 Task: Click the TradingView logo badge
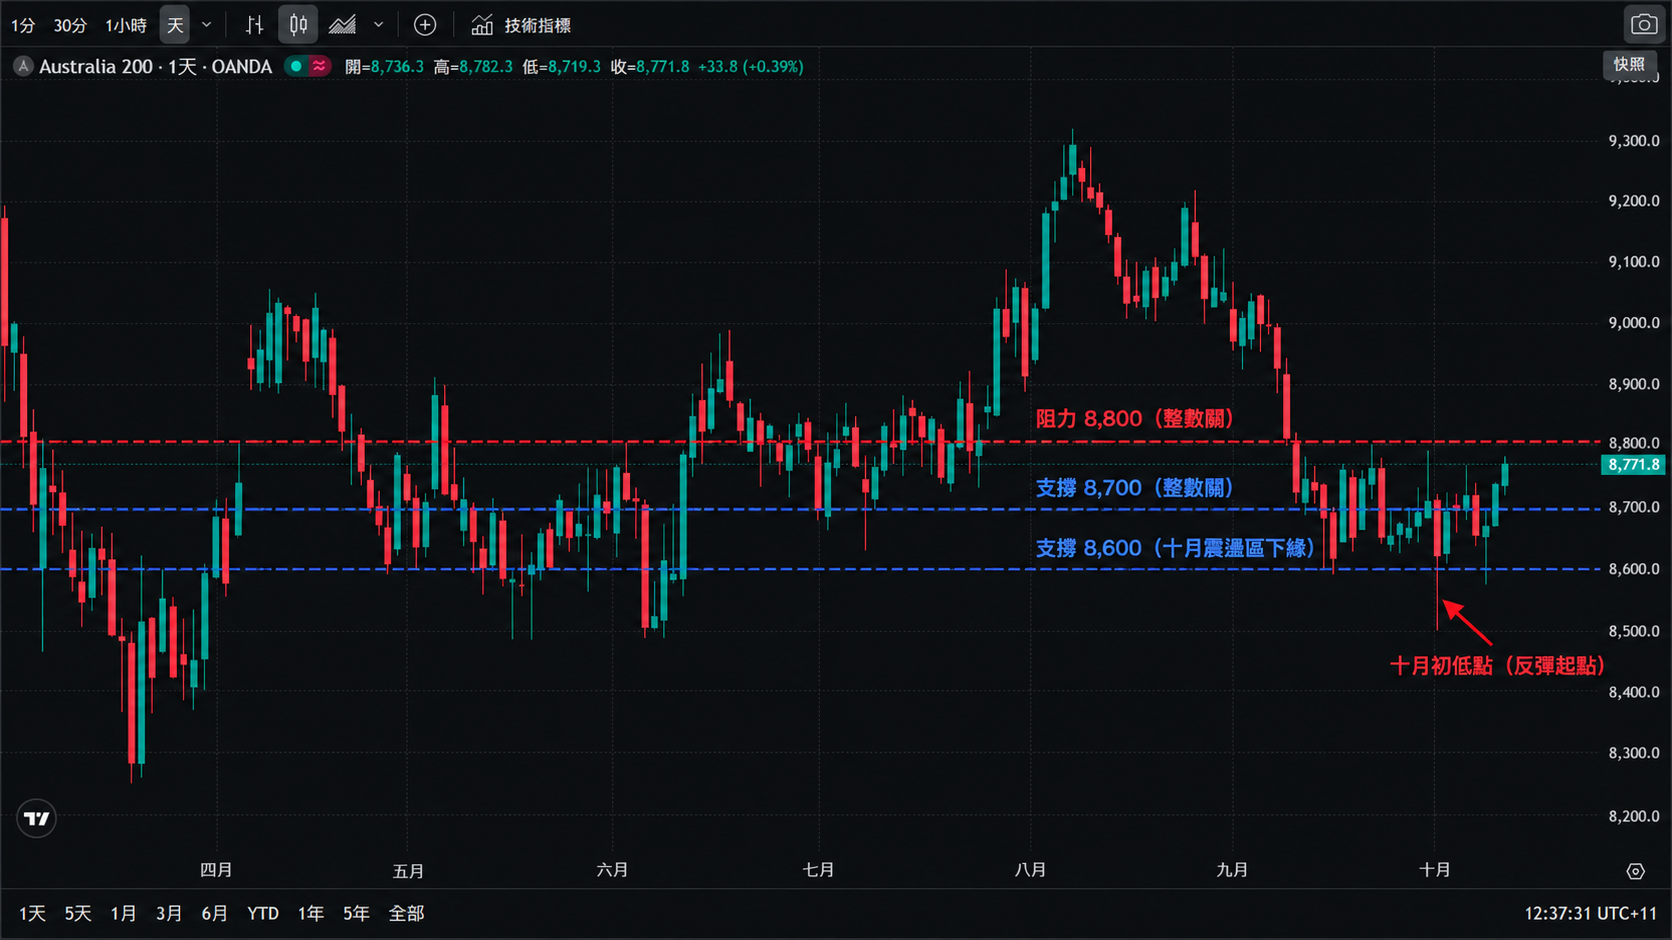(x=37, y=819)
